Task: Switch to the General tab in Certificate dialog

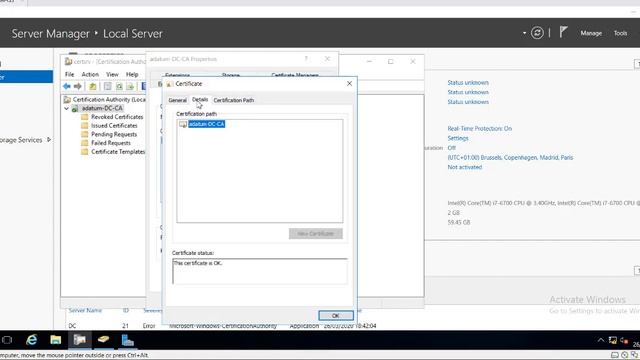Action: click(x=178, y=100)
